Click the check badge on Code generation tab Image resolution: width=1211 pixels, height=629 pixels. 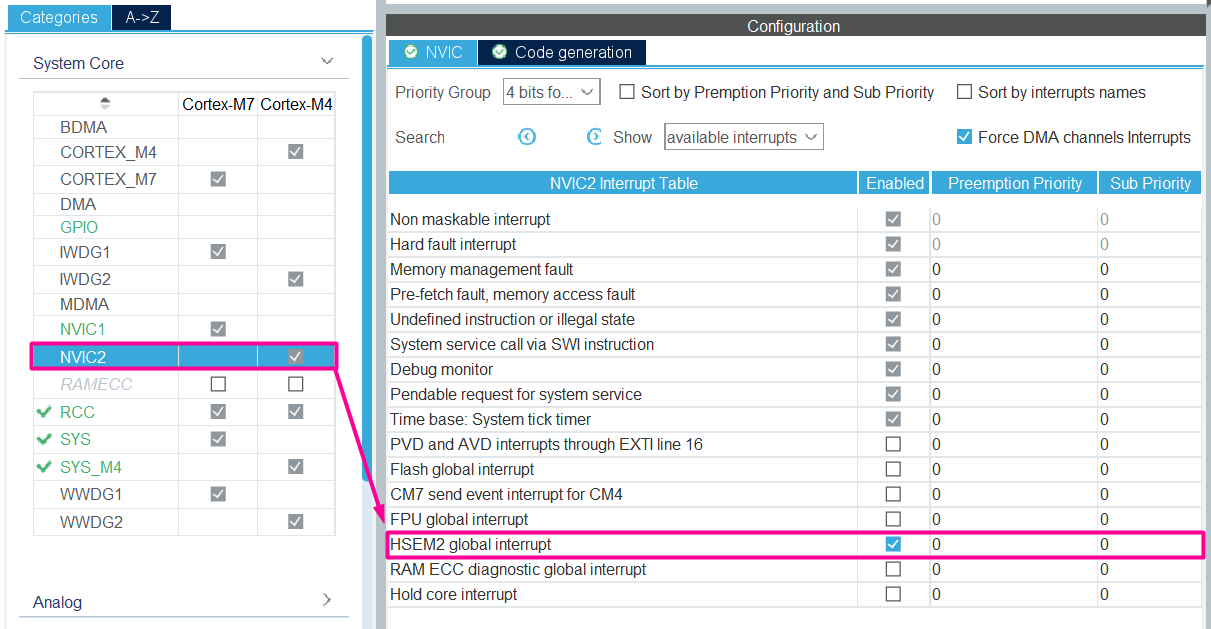498,52
